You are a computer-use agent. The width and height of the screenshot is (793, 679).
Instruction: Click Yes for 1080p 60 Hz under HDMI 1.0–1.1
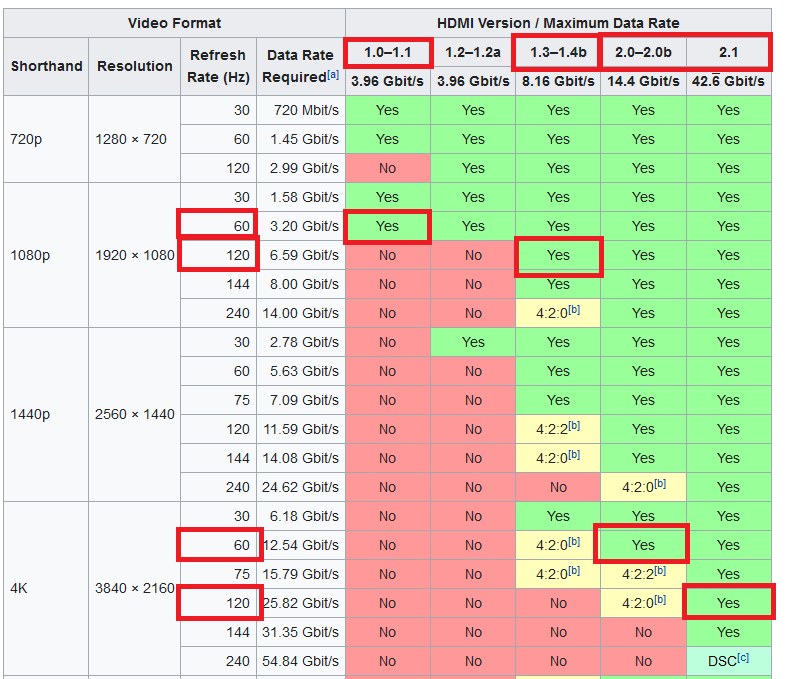(388, 226)
